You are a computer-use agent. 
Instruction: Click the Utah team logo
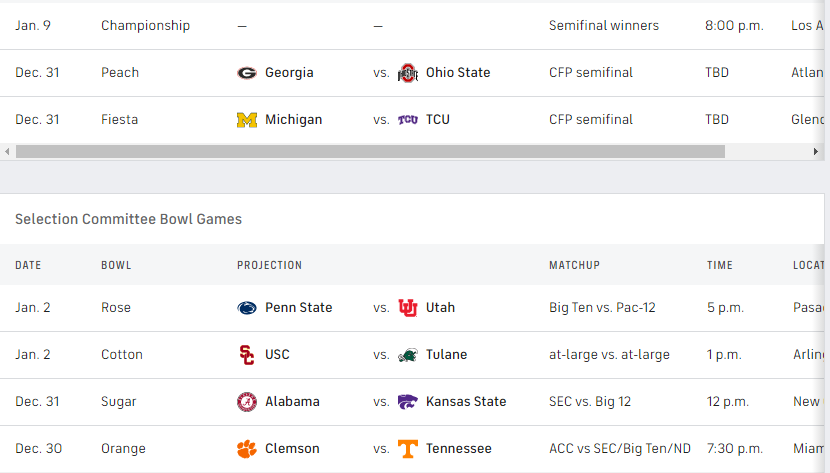[x=408, y=308]
